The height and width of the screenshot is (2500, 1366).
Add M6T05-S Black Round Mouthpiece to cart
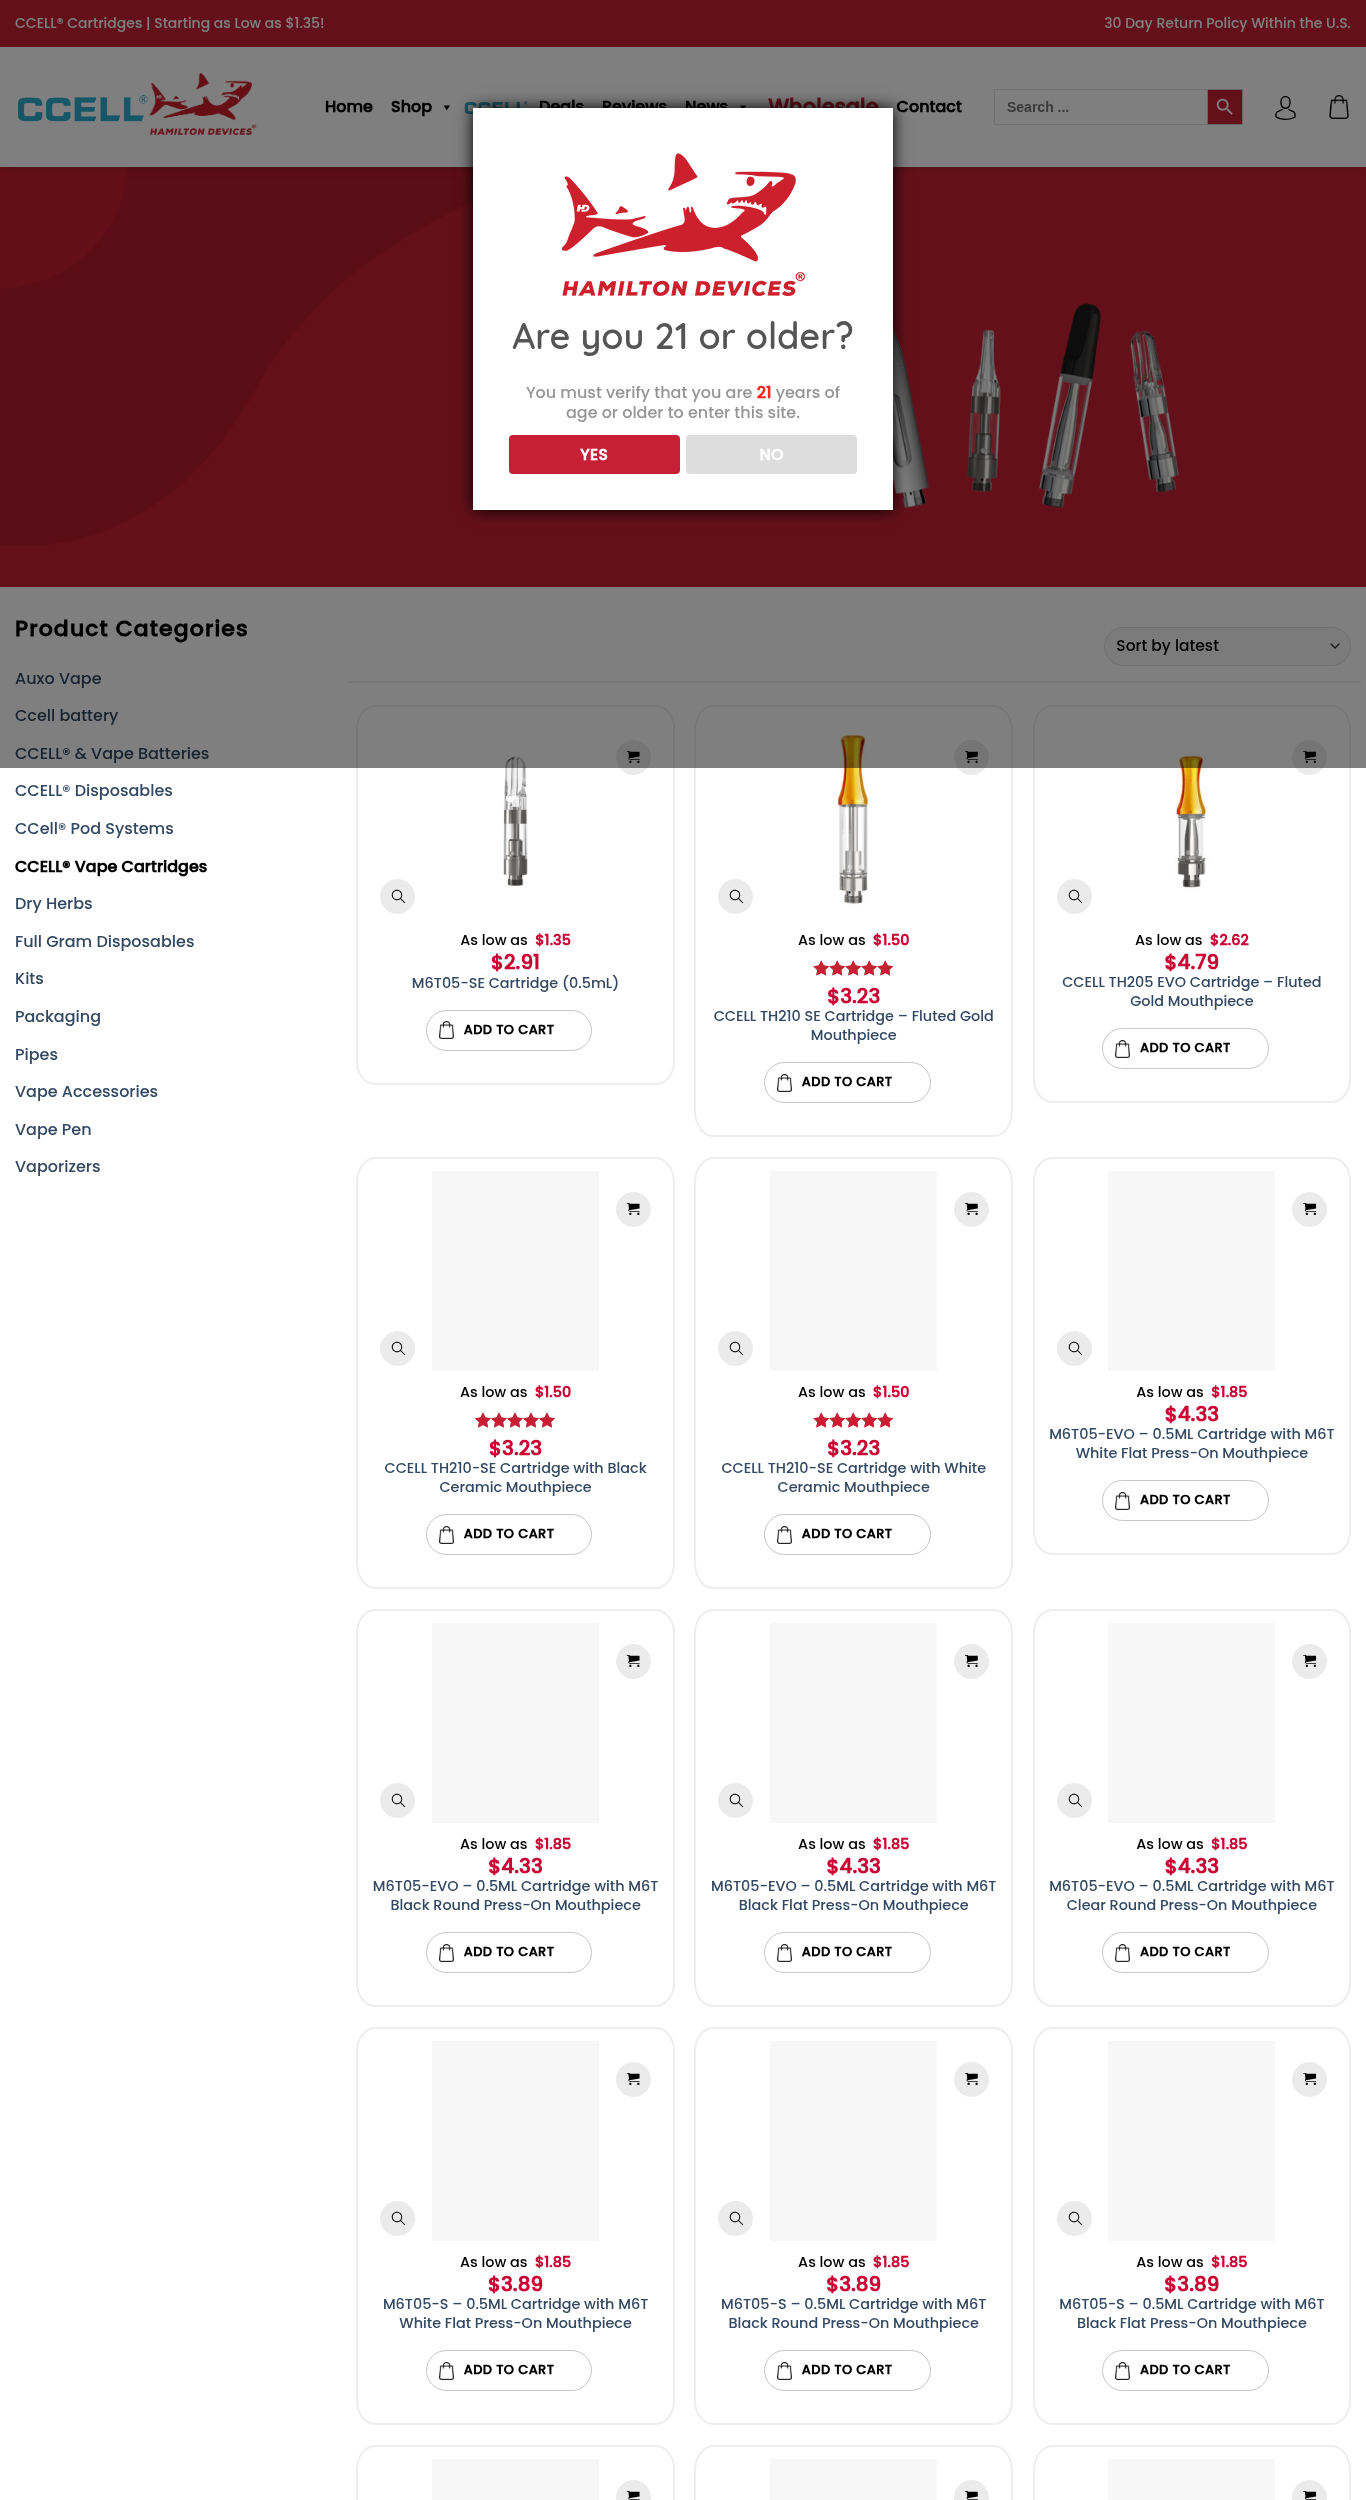coord(847,2370)
